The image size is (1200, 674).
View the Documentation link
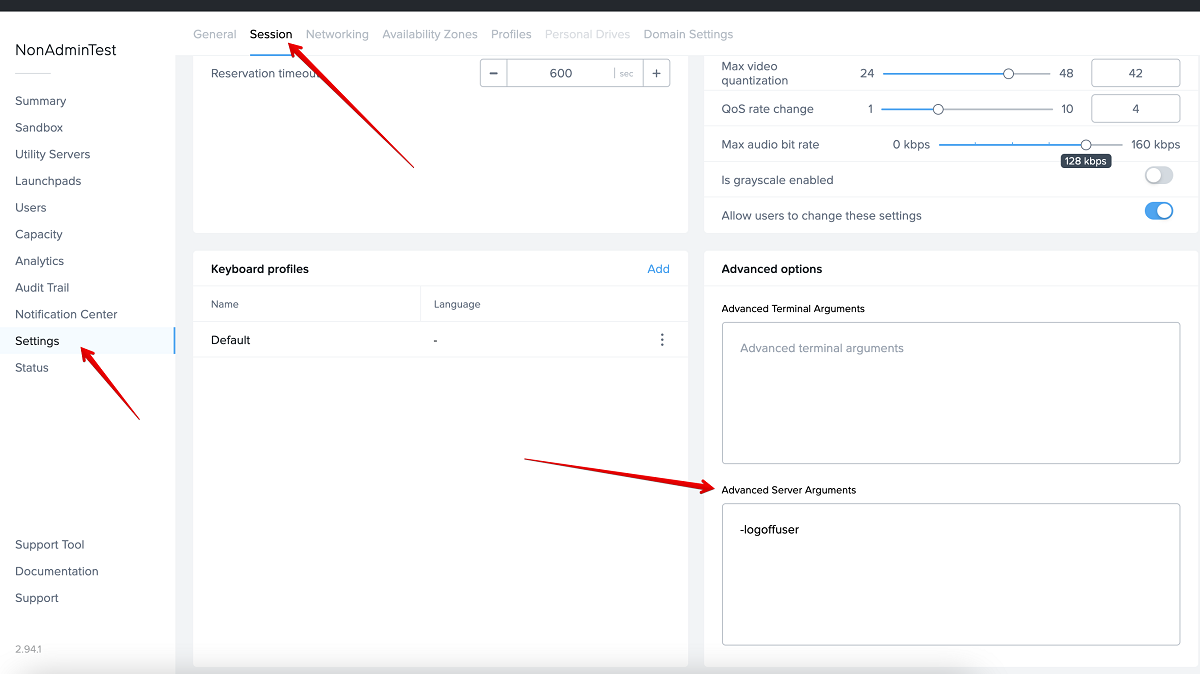(x=57, y=571)
